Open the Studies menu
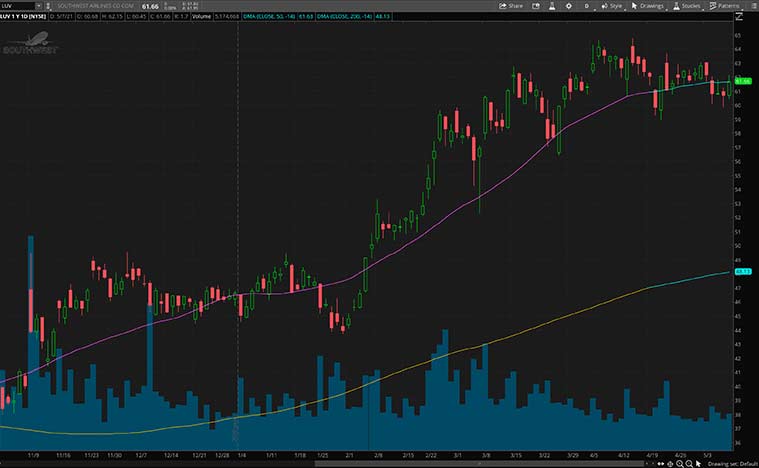 (686, 6)
